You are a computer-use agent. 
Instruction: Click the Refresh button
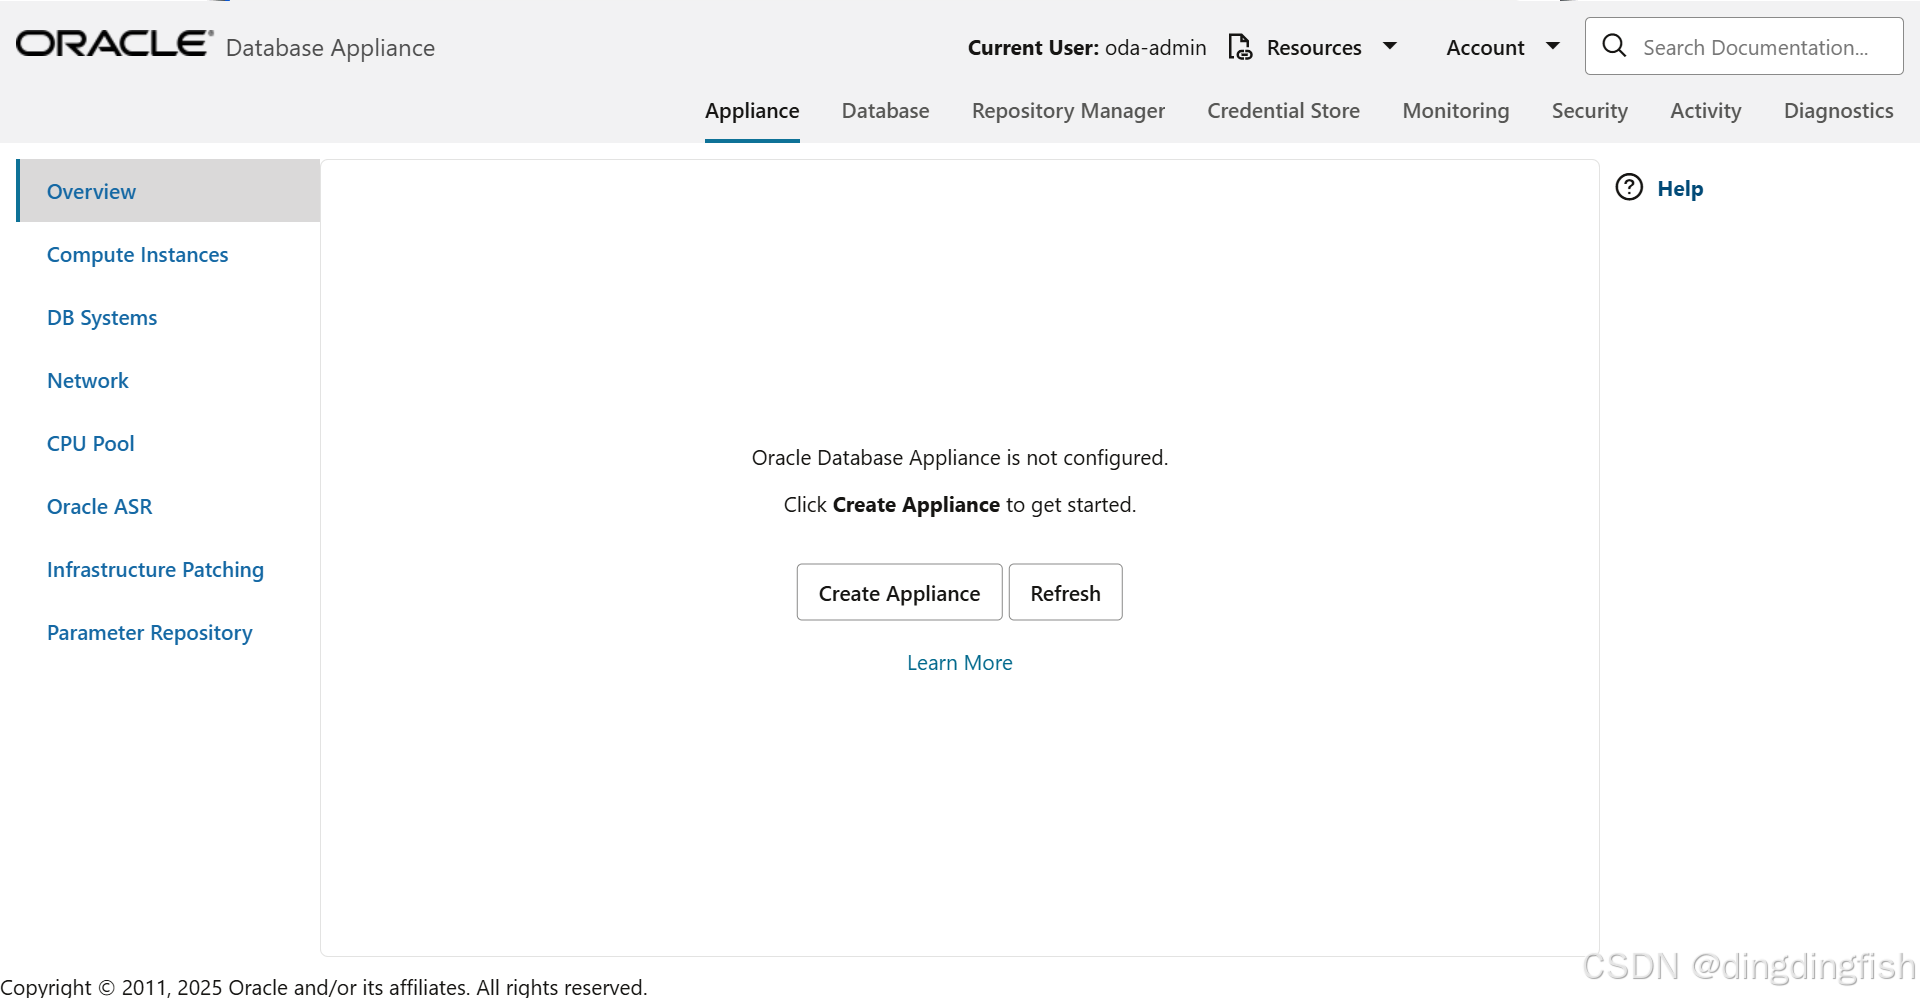pos(1065,593)
